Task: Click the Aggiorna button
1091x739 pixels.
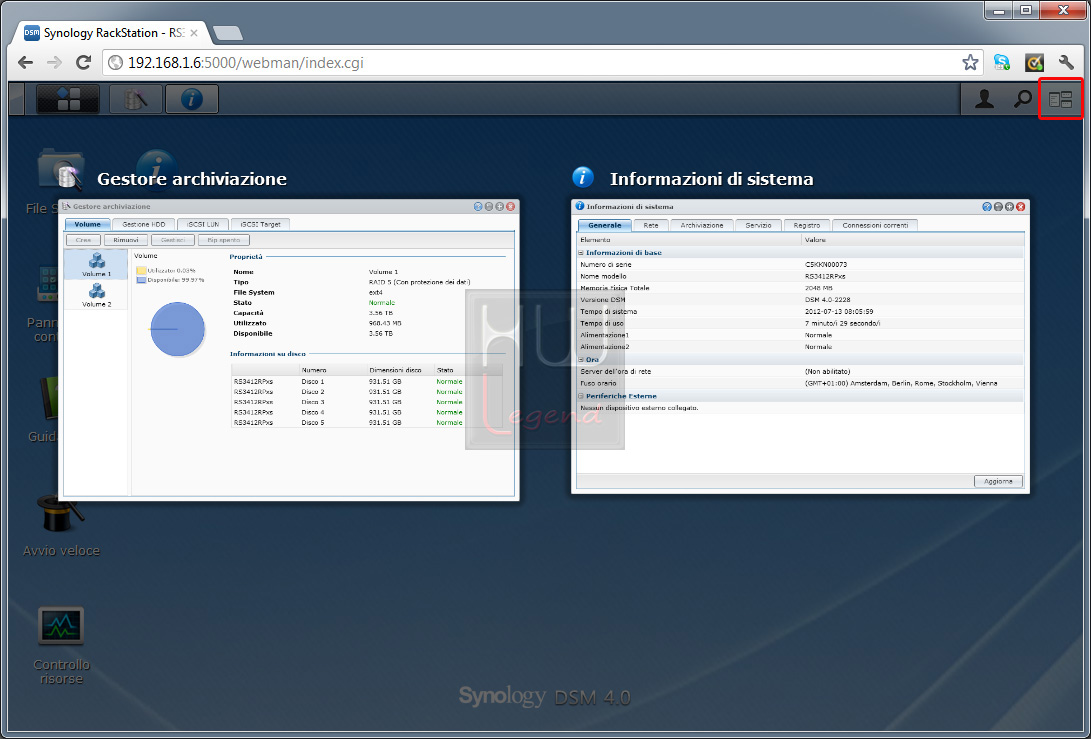Action: tap(998, 481)
